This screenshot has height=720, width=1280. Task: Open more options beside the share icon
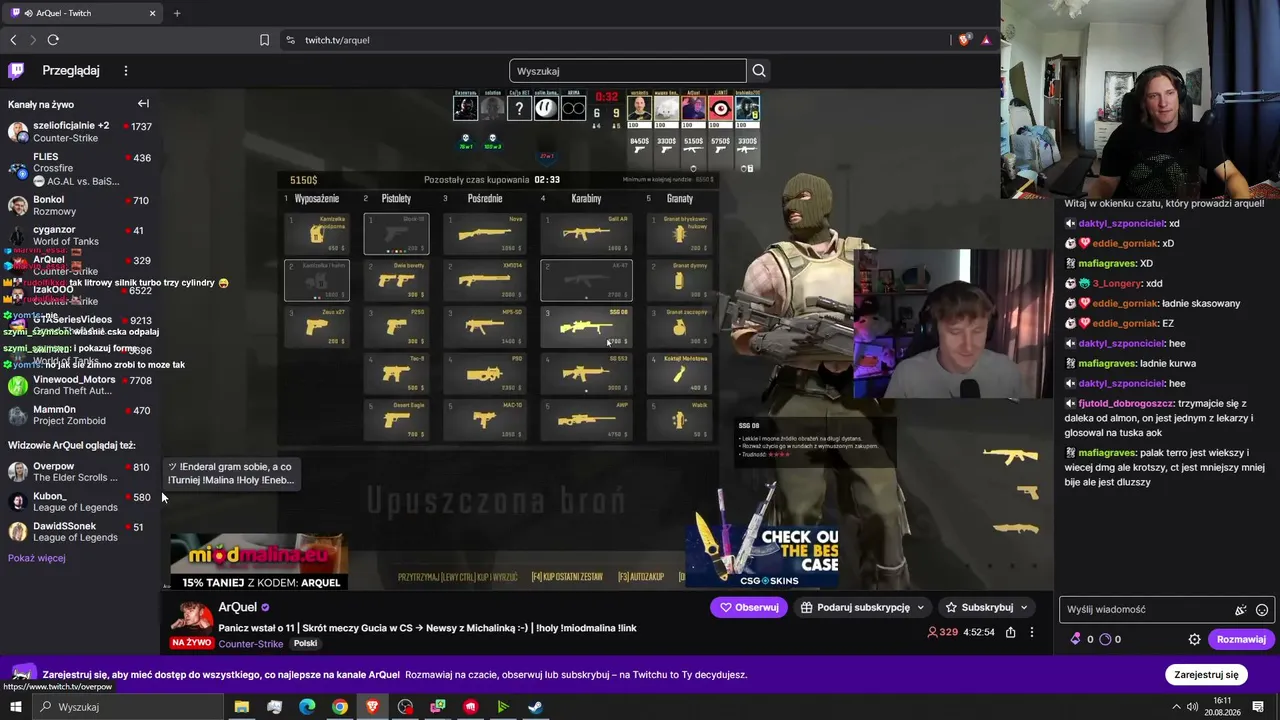click(1032, 632)
